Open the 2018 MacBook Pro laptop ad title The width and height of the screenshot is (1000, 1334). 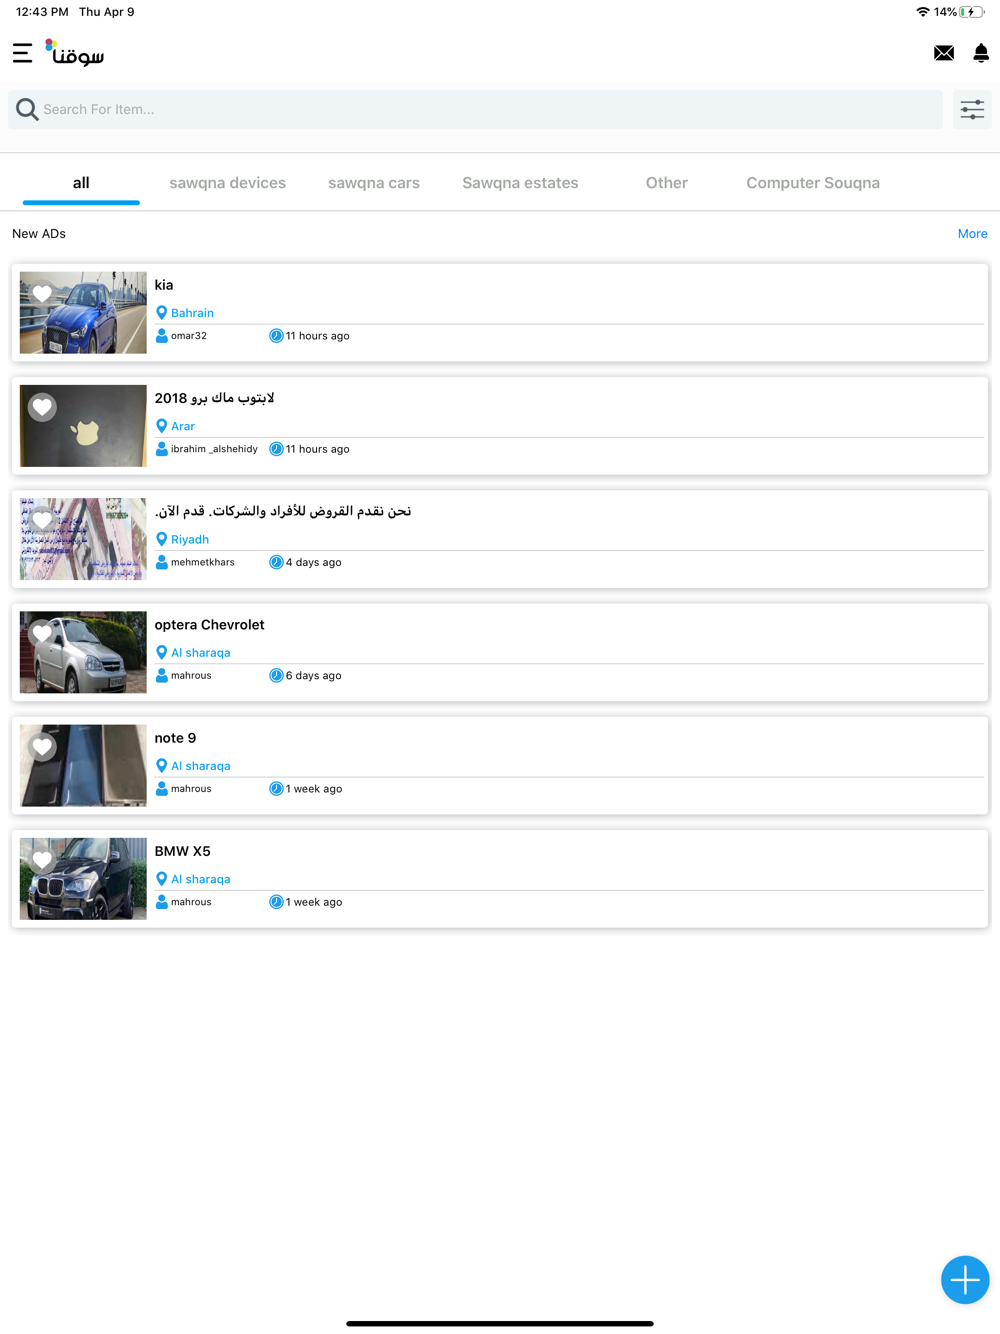tap(214, 398)
